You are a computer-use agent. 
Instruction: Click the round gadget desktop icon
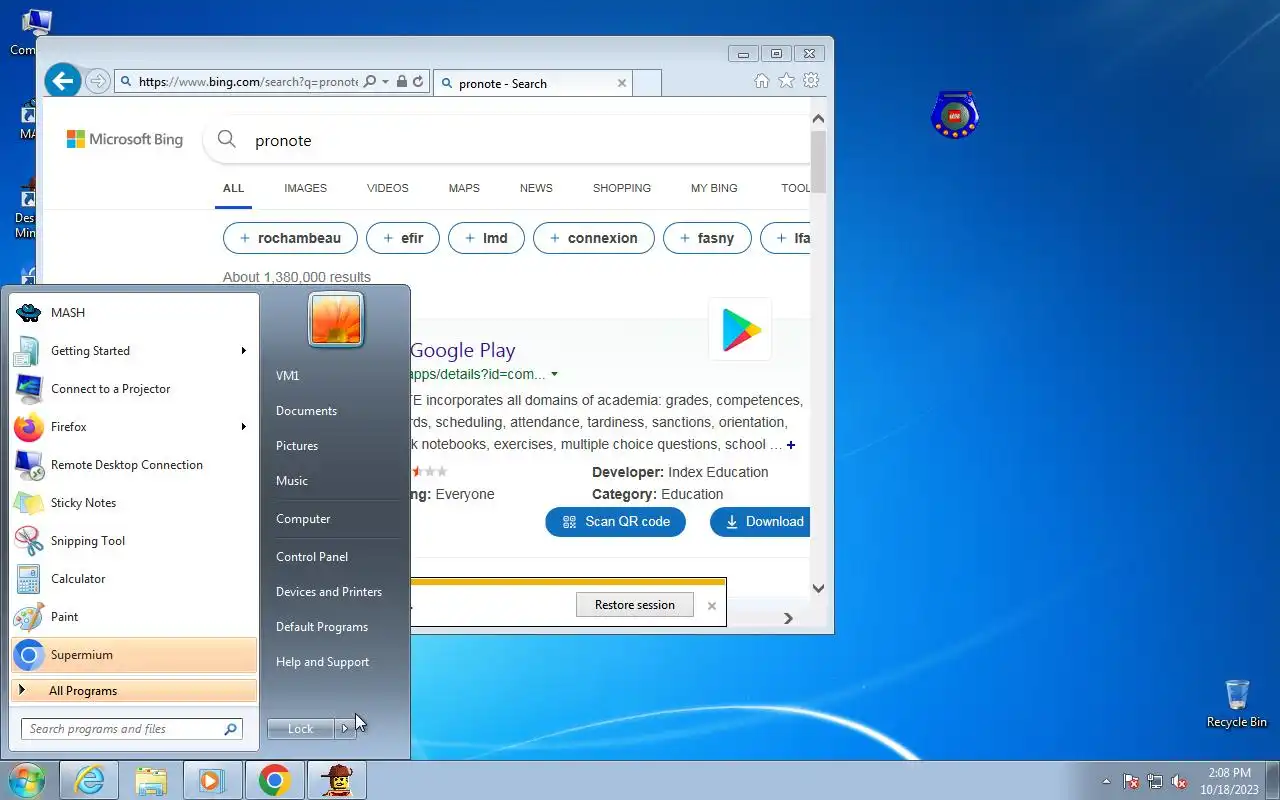pyautogui.click(x=954, y=114)
